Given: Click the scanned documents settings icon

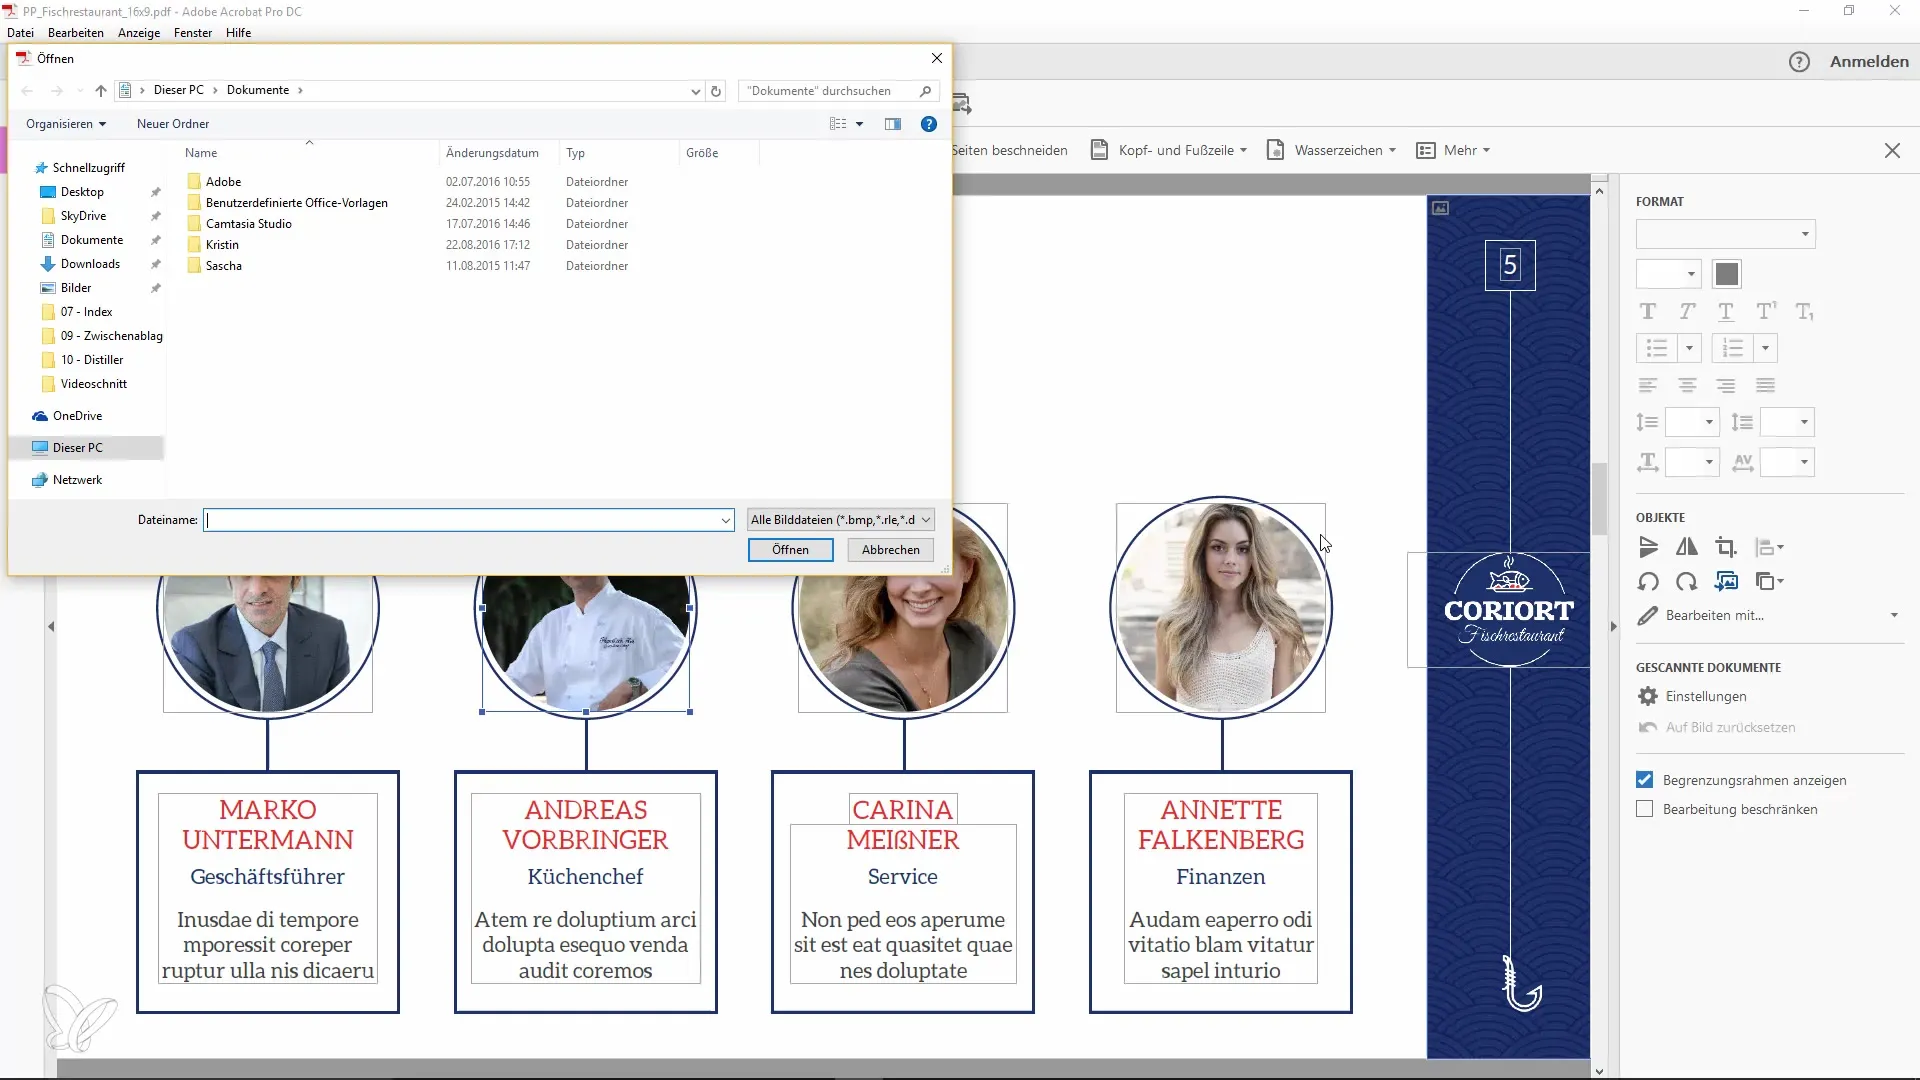Looking at the screenshot, I should click(1647, 695).
